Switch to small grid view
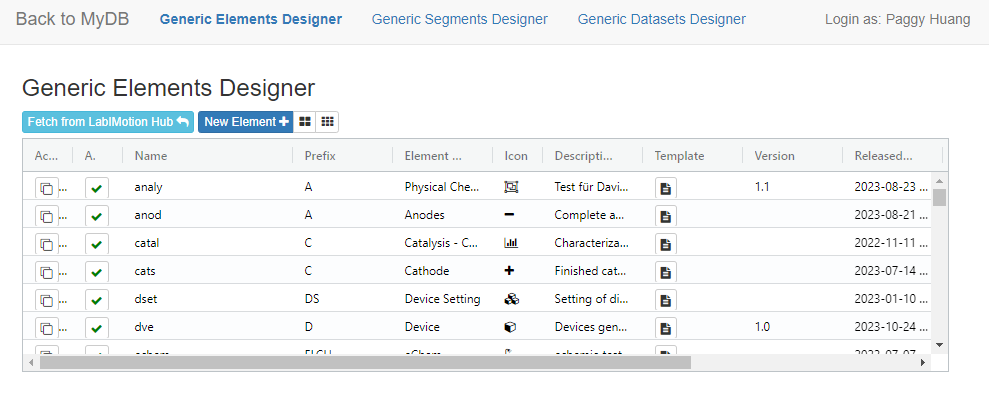This screenshot has width=989, height=398. coord(327,122)
